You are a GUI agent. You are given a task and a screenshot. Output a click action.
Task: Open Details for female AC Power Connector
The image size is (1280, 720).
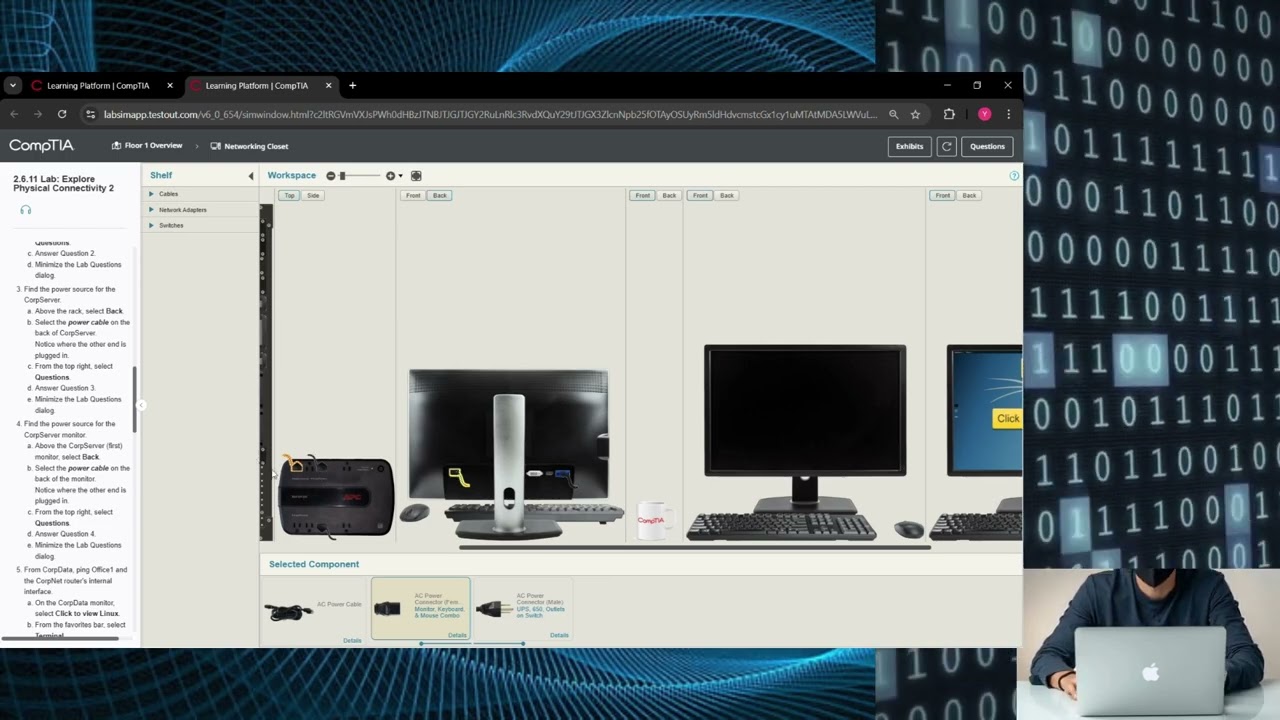pos(457,635)
